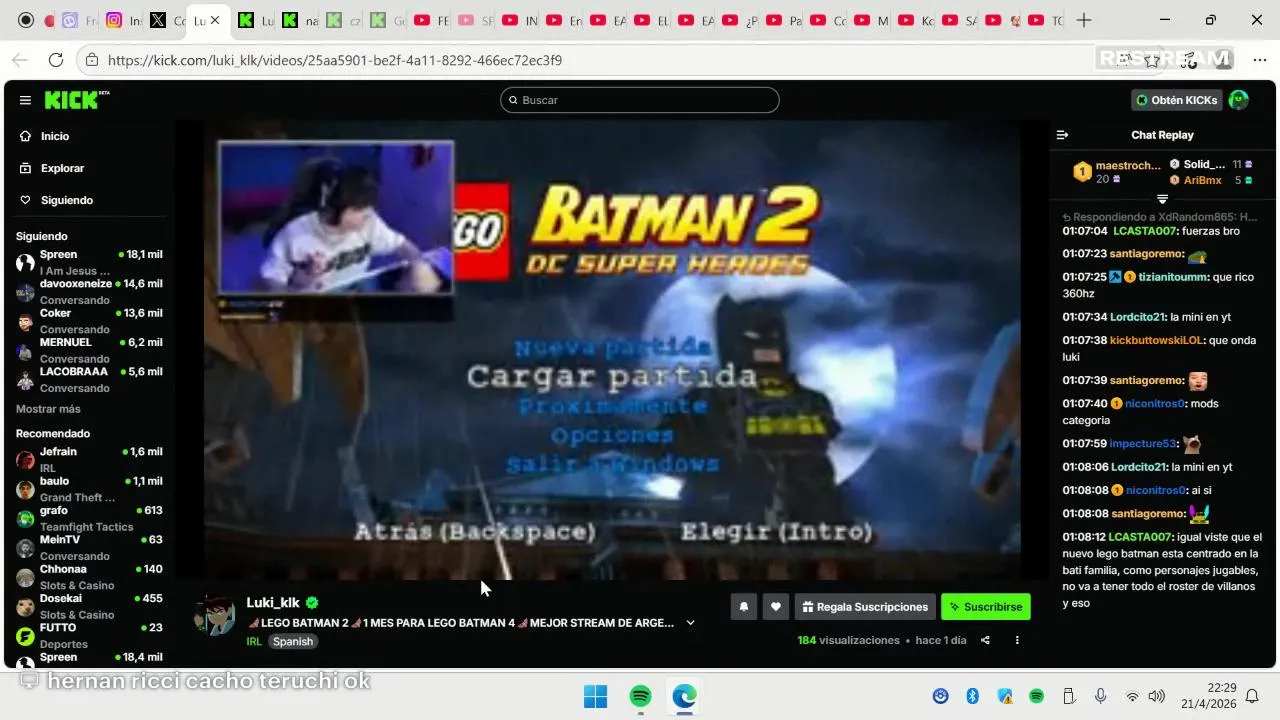Select MERNUEL channel in the sidebar
Image resolution: width=1280 pixels, height=720 pixels.
[x=88, y=349]
